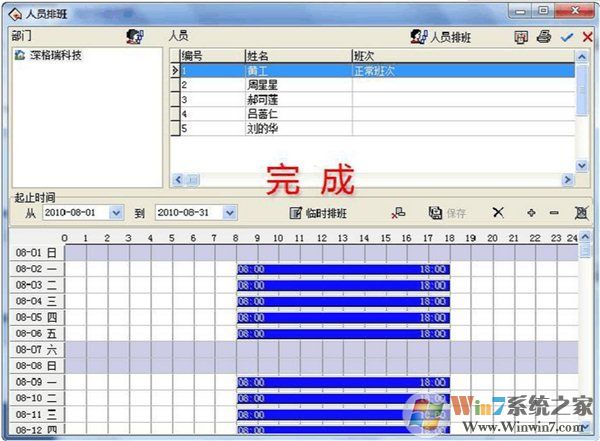600x441 pixels.
Task: Select the 08-04 三 date row header
Action: (x=36, y=301)
